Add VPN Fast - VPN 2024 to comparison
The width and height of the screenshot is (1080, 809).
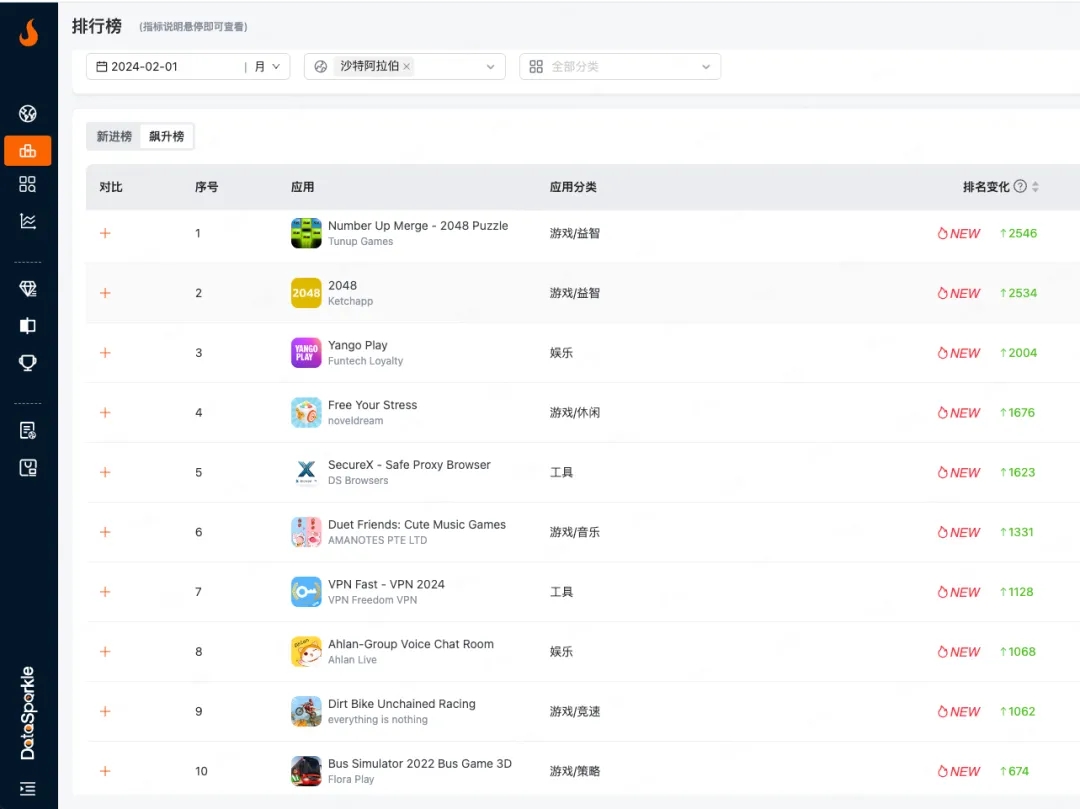tap(105, 592)
